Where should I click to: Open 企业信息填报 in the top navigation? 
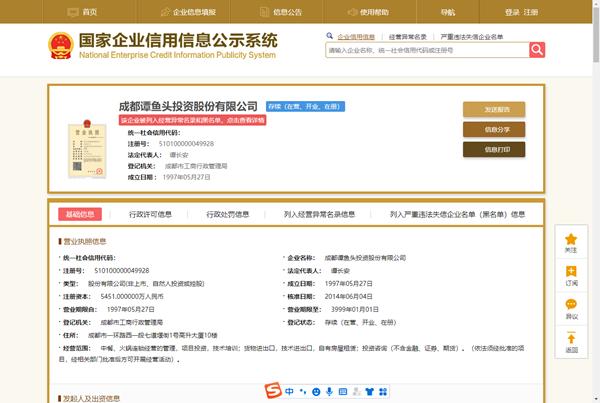194,12
